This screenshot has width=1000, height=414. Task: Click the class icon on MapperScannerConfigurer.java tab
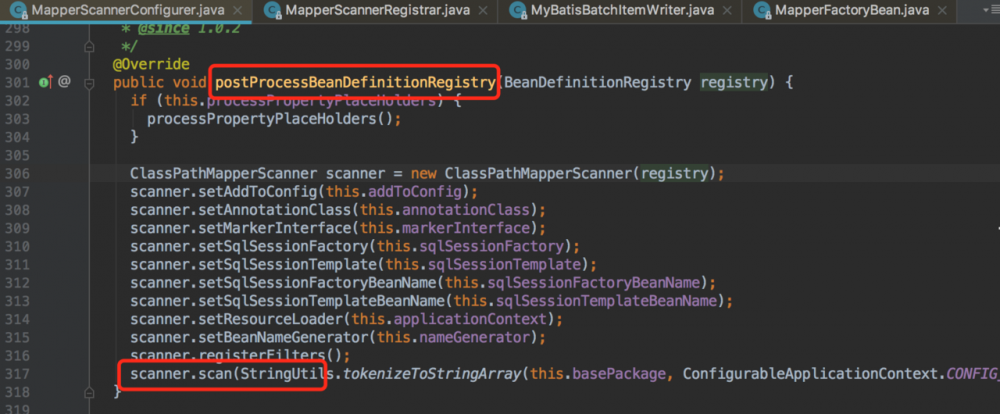coord(18,10)
